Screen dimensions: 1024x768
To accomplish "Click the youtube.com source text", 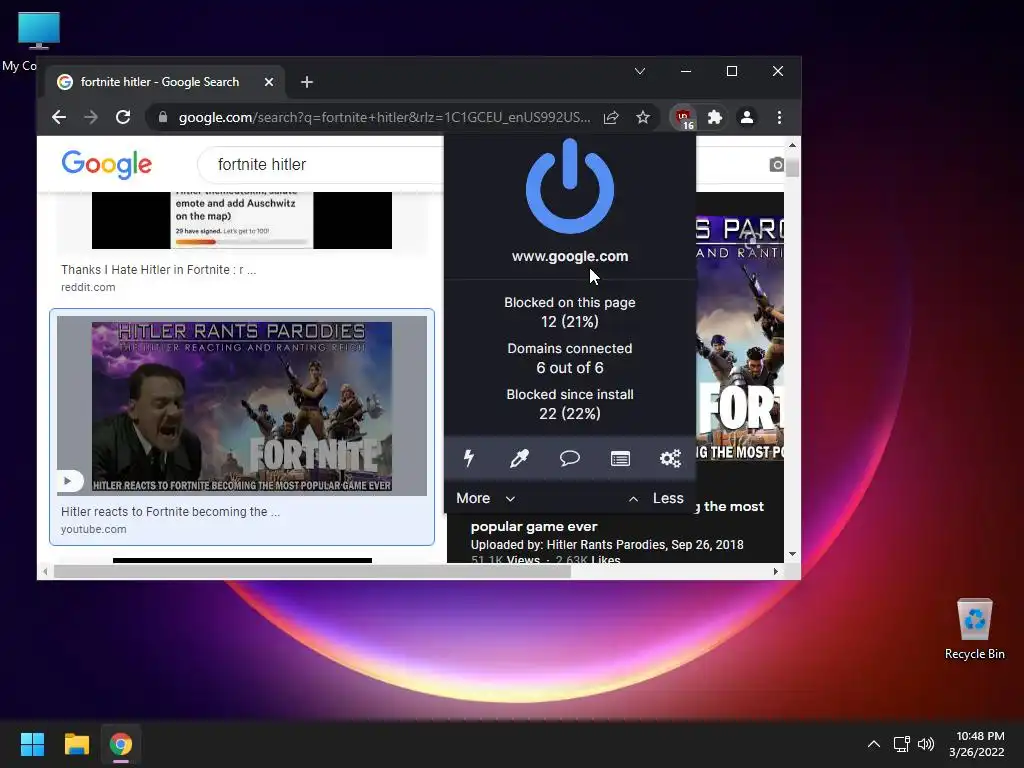I will [93, 530].
